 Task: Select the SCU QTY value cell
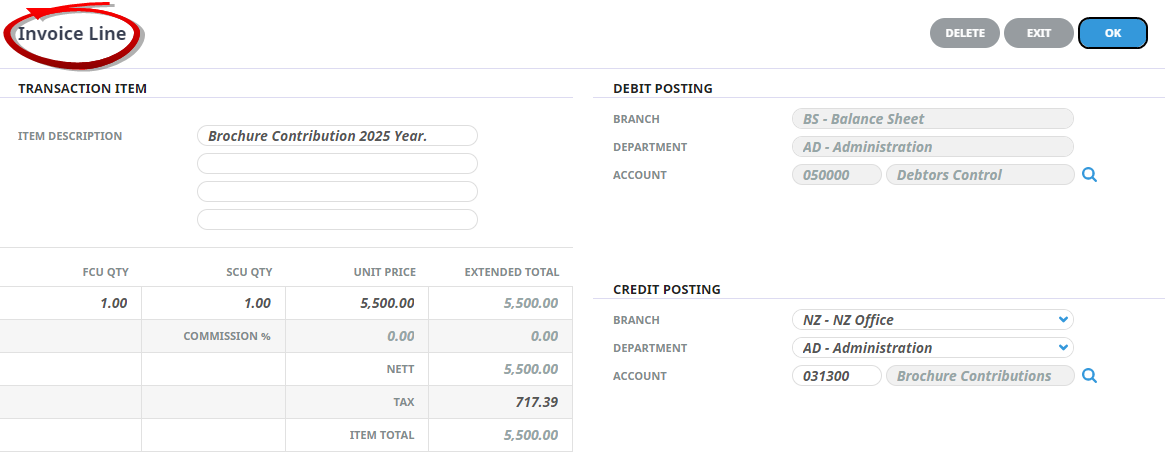[214, 303]
